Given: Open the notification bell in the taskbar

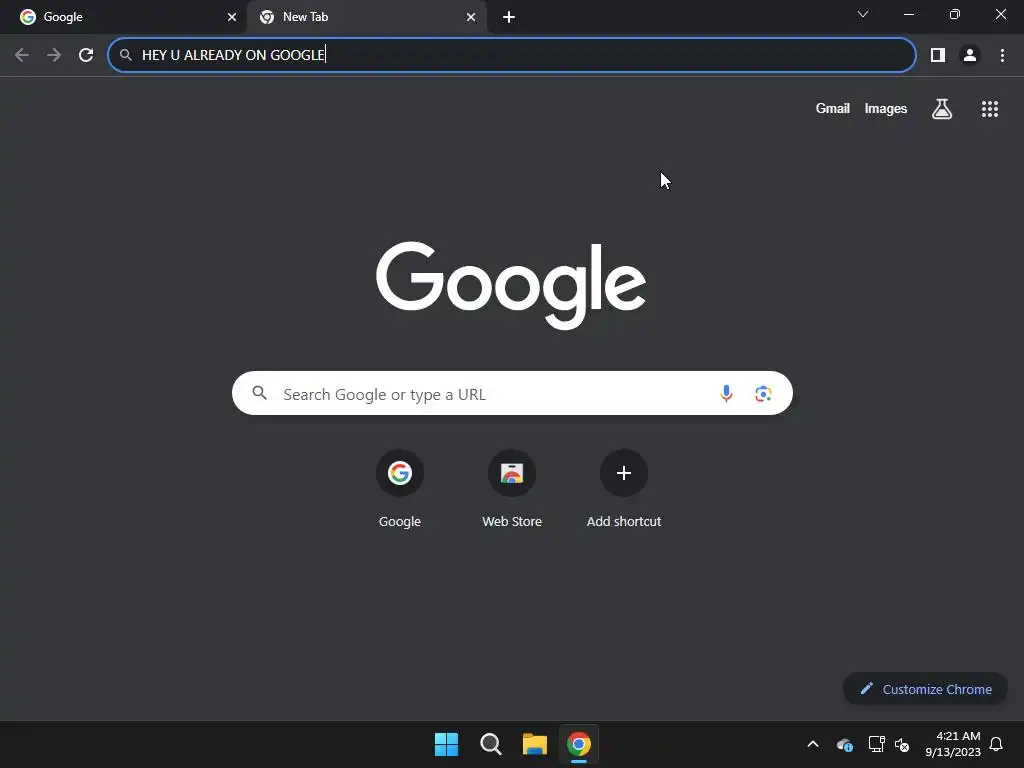Looking at the screenshot, I should (x=996, y=744).
